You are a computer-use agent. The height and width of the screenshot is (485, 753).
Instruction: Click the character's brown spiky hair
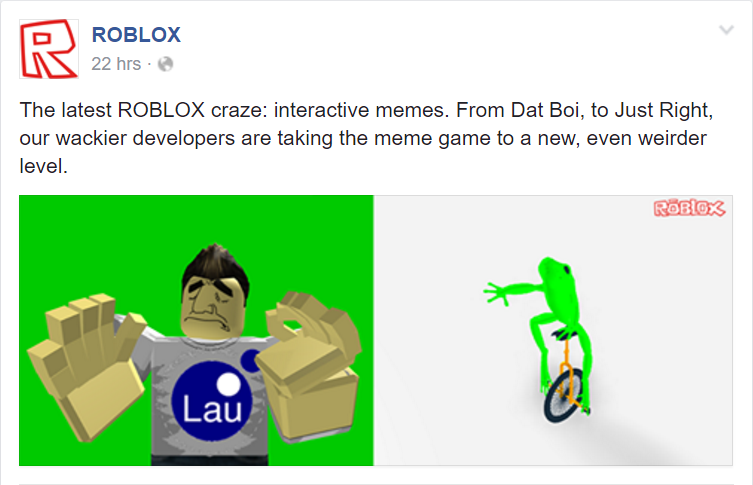(215, 268)
